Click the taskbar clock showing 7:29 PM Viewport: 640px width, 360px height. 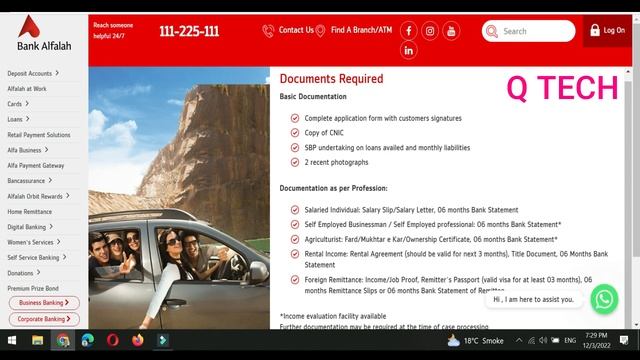pos(596,340)
